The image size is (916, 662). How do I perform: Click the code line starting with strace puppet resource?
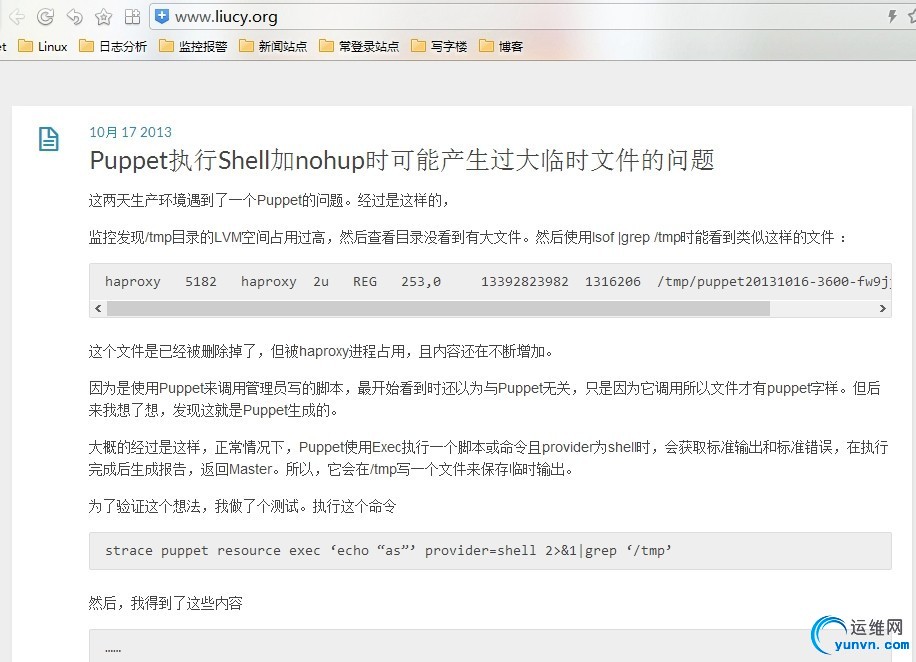tap(388, 550)
